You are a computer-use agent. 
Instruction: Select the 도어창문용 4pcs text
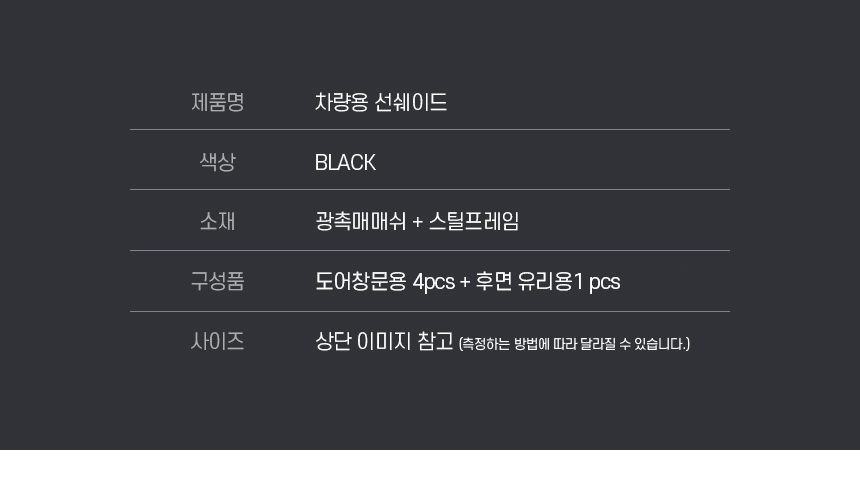tap(384, 281)
